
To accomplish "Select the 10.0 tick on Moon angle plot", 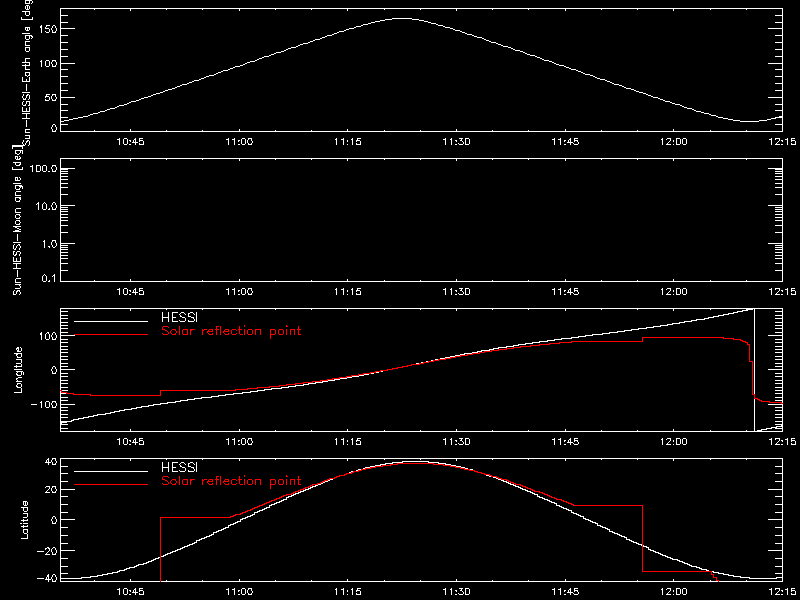I will coord(46,206).
